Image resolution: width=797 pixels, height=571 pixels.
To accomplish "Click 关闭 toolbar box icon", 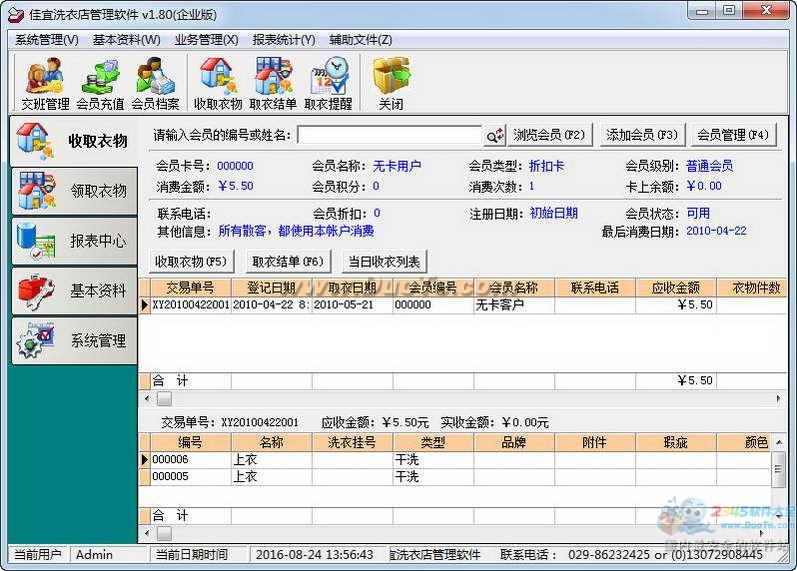I will click(x=391, y=84).
